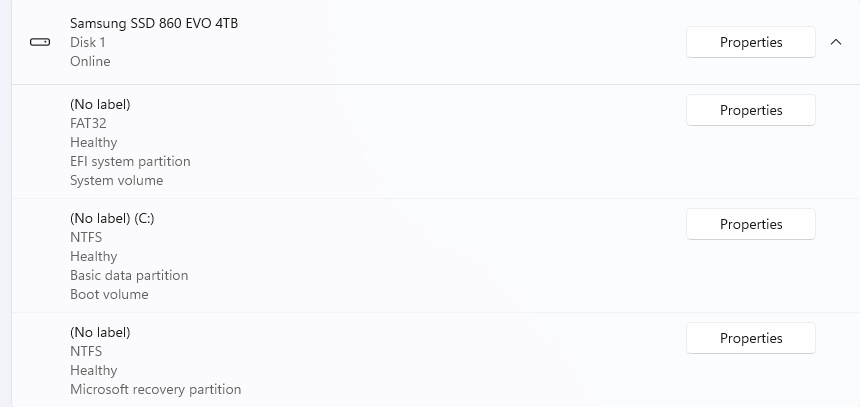860x407 pixels.
Task: Click the NTFS label of the C: volume
Action: point(86,237)
